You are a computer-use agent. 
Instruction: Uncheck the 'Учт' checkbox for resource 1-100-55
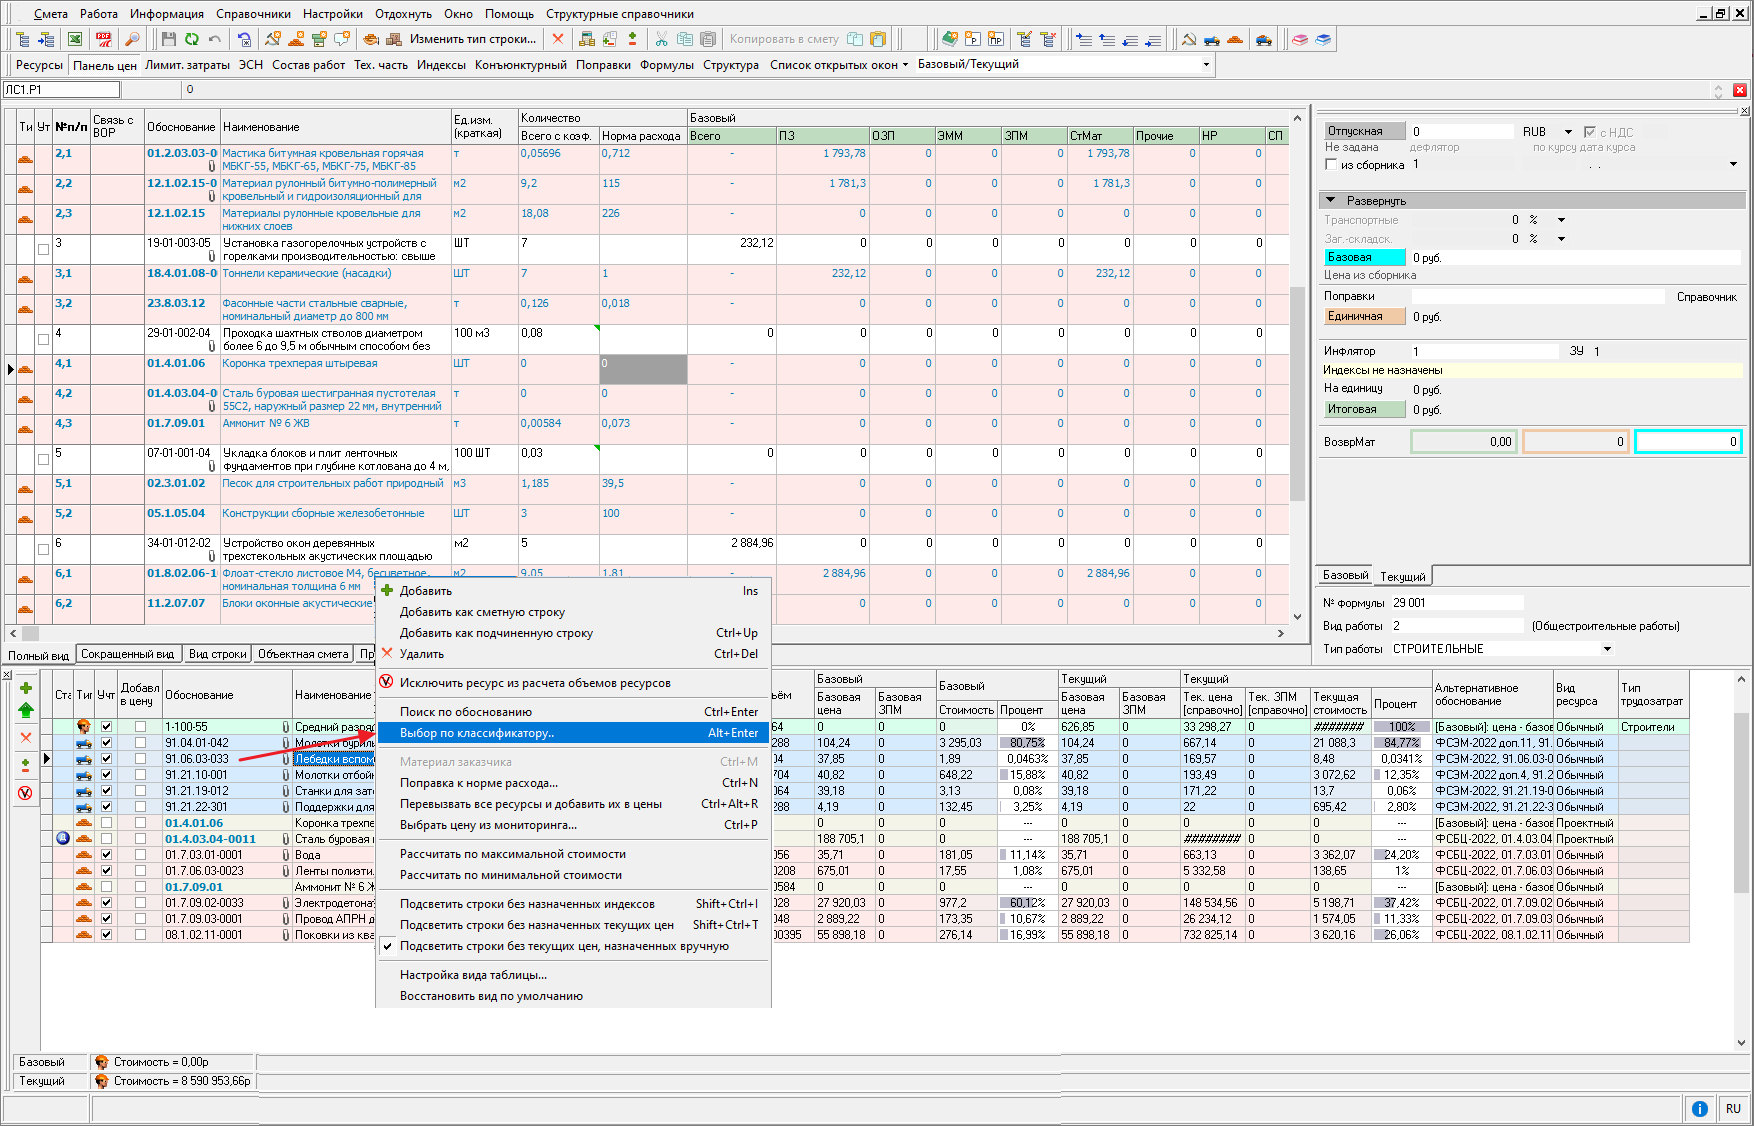pyautogui.click(x=106, y=727)
